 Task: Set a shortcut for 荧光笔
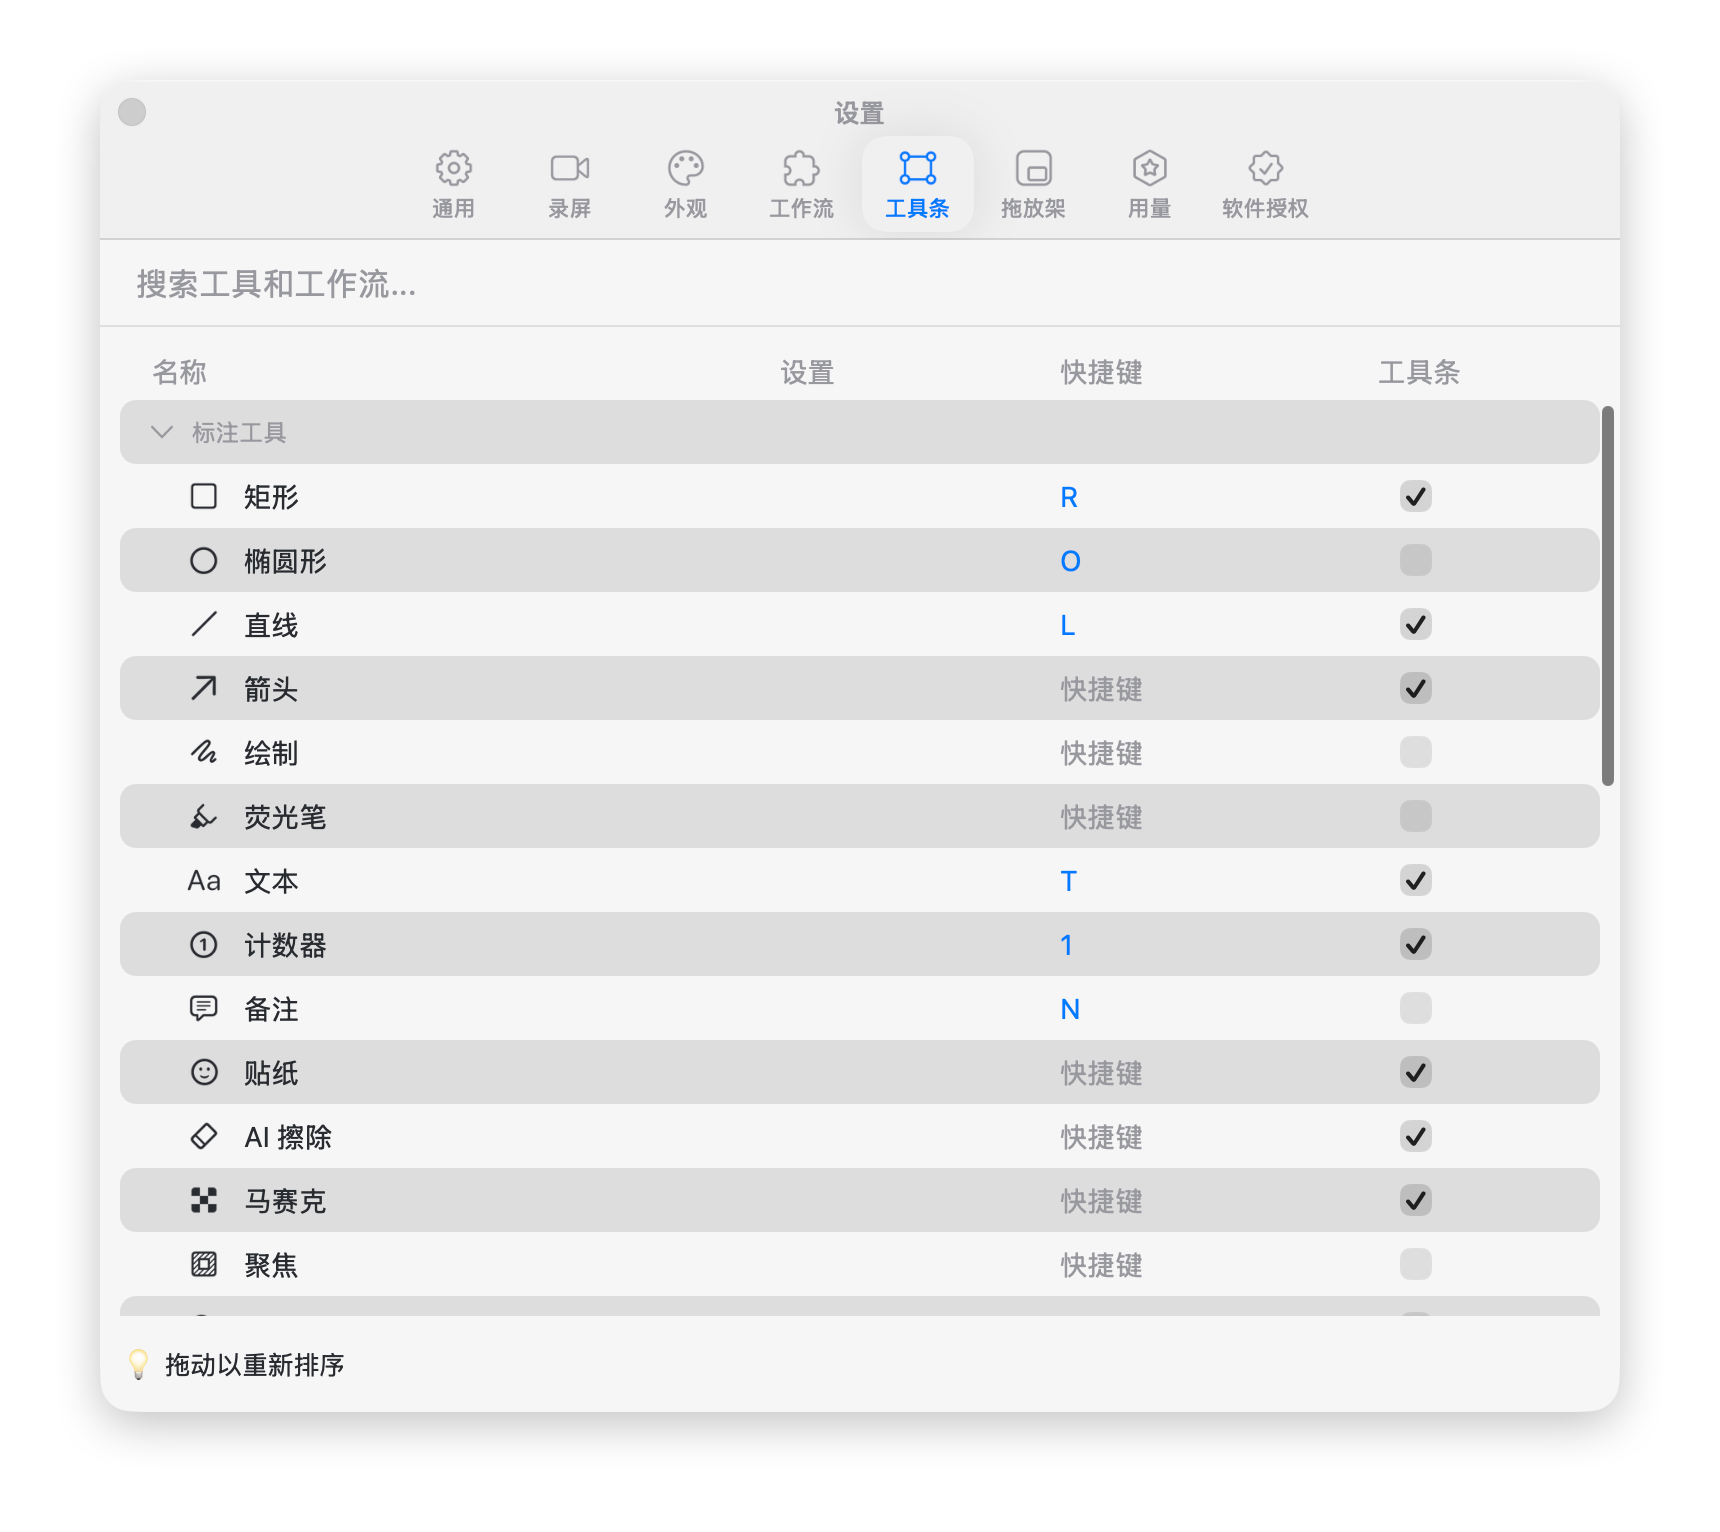(x=1102, y=817)
